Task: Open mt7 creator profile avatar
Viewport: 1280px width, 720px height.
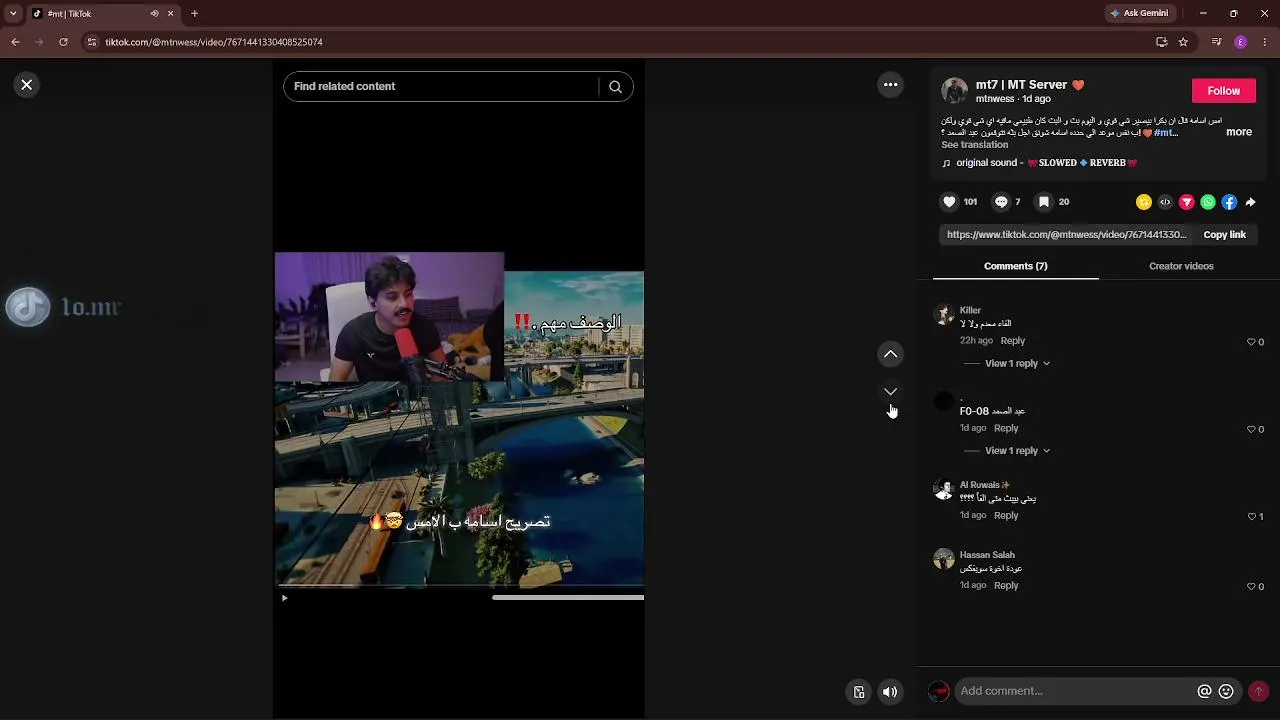Action: [954, 91]
